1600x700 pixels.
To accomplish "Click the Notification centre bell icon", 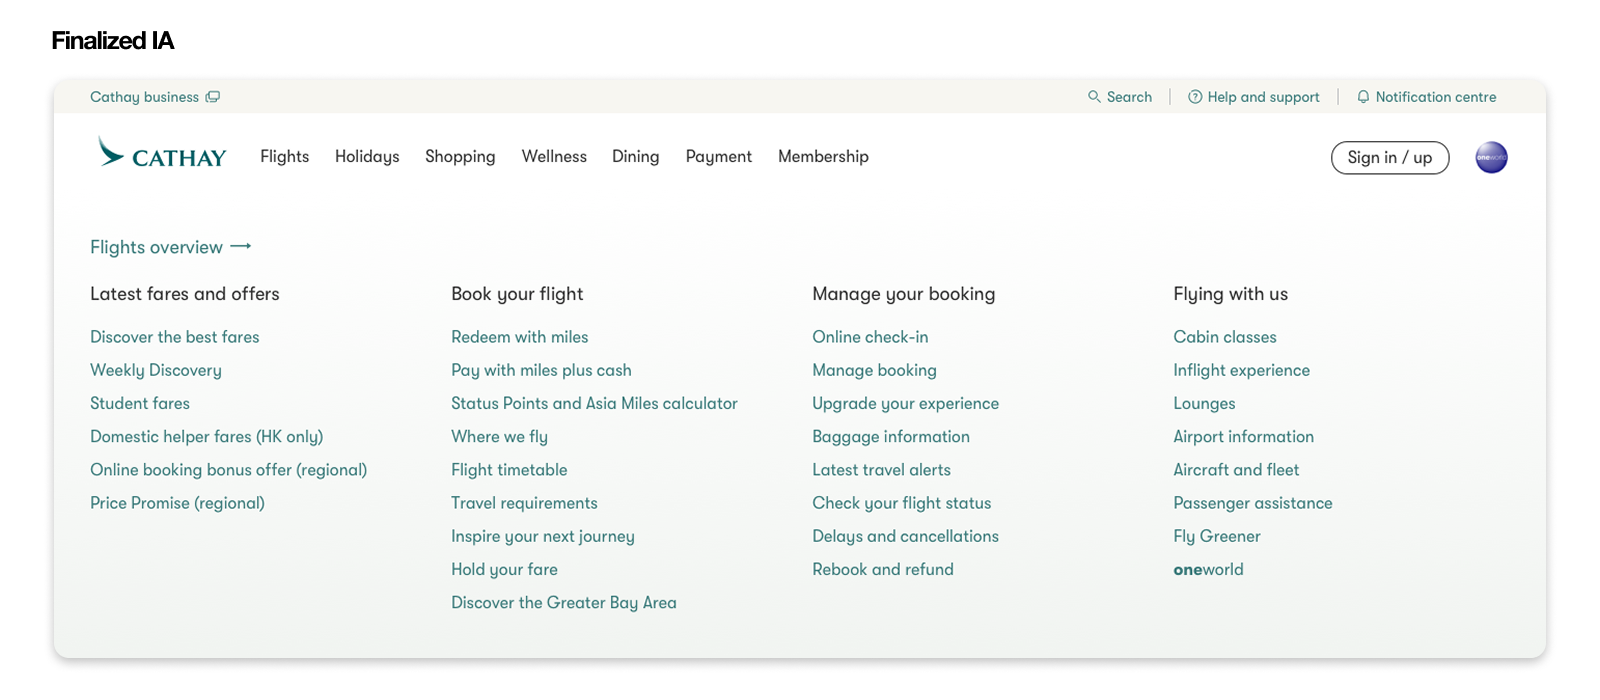I will coord(1363,97).
